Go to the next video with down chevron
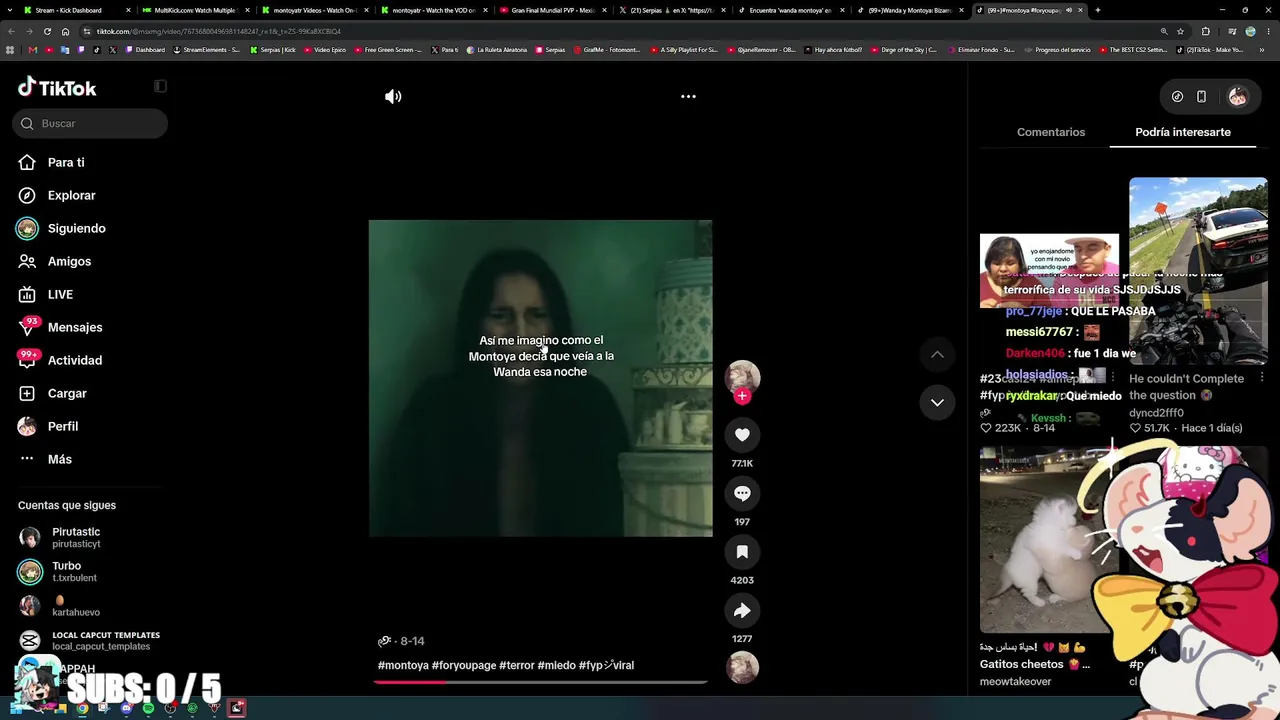The width and height of the screenshot is (1280, 720). tap(937, 402)
